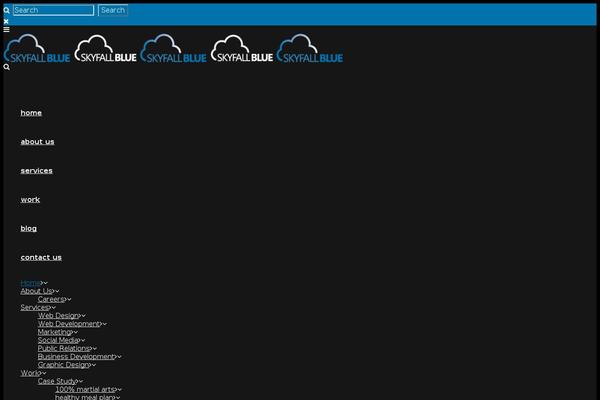
Task: Open the 'Careers' submenu link
Action: pos(51,299)
